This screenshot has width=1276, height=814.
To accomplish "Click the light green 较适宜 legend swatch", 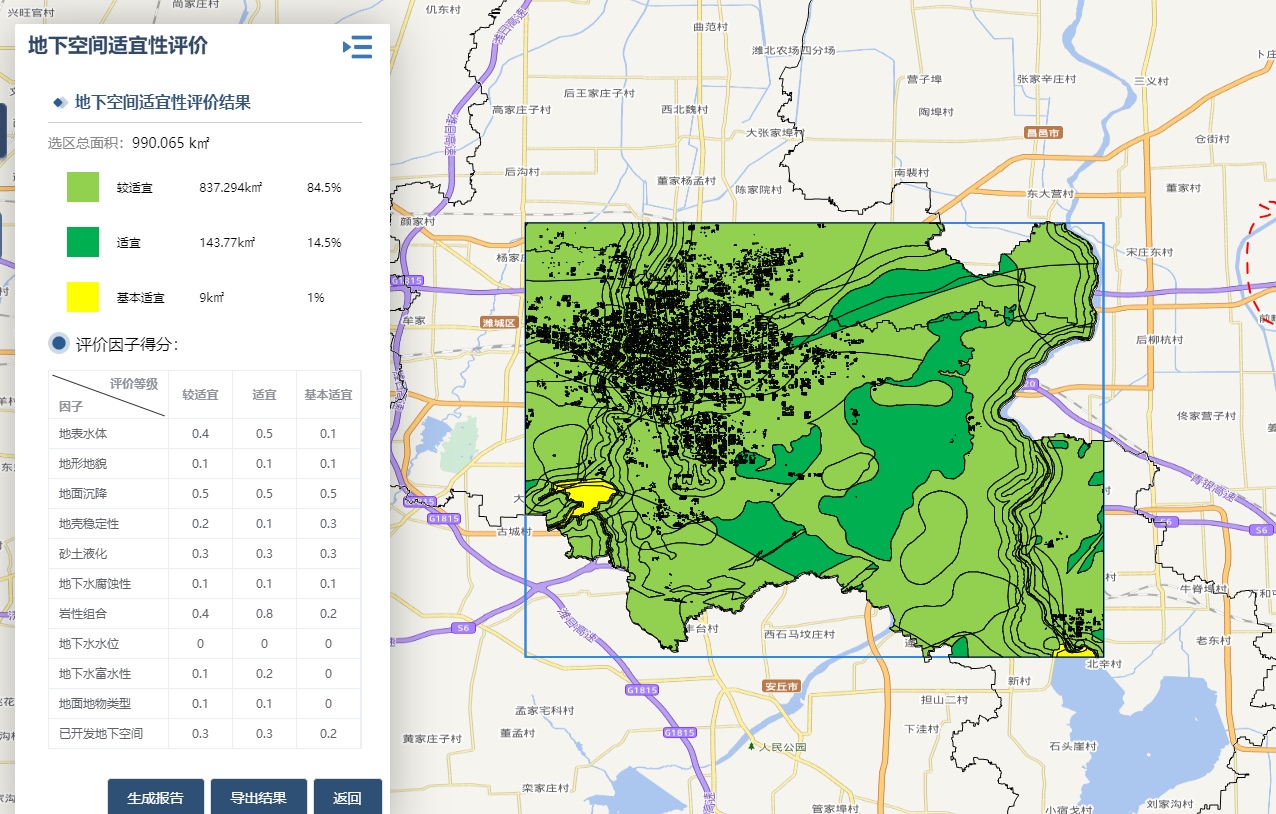I will coord(83,187).
